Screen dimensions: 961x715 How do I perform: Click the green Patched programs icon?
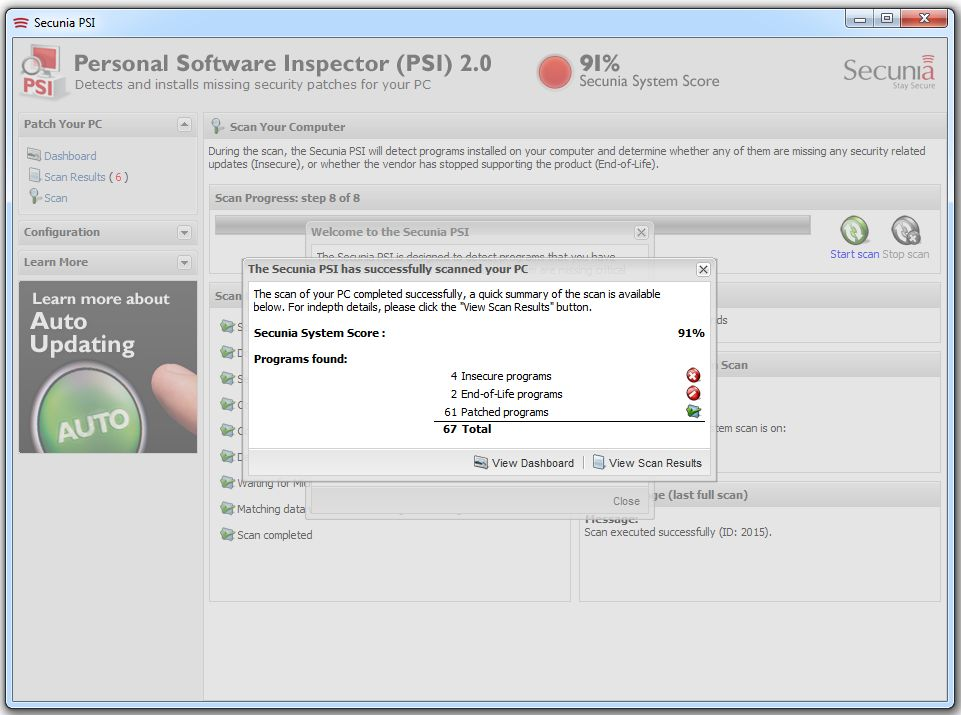click(693, 411)
